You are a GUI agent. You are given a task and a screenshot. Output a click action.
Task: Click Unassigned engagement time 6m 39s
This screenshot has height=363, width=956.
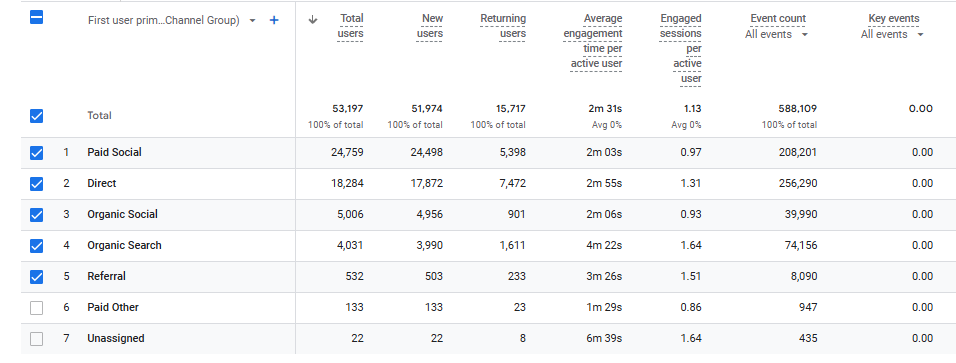[x=605, y=338]
